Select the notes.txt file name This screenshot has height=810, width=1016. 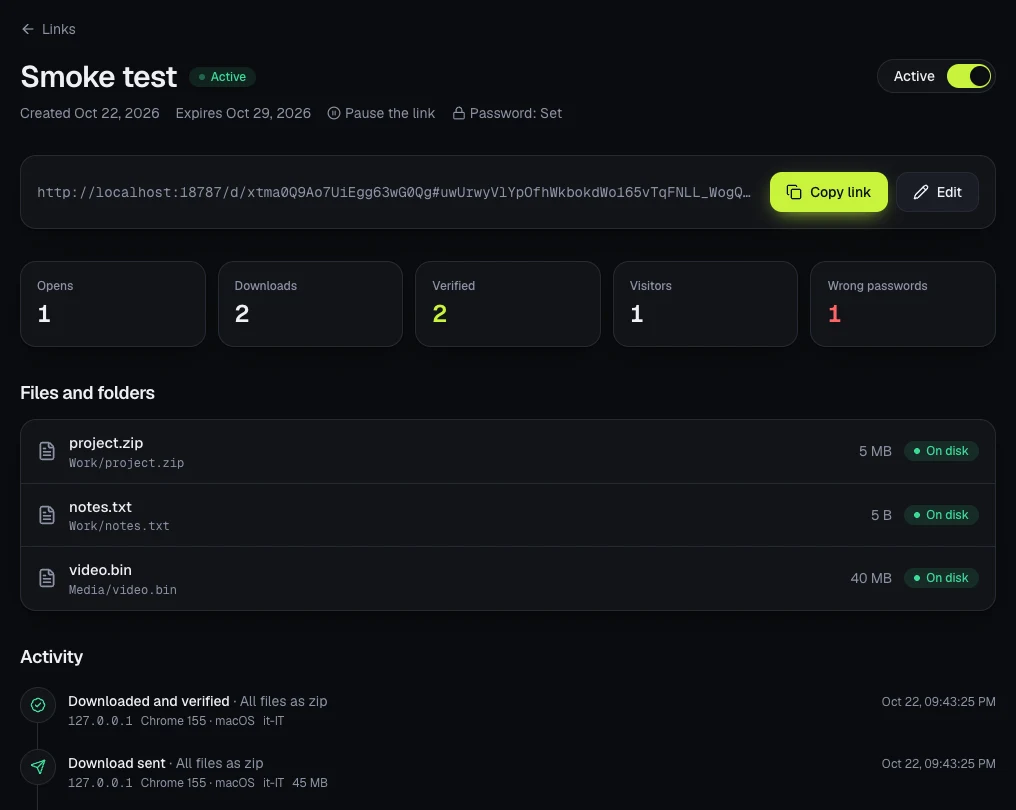100,507
